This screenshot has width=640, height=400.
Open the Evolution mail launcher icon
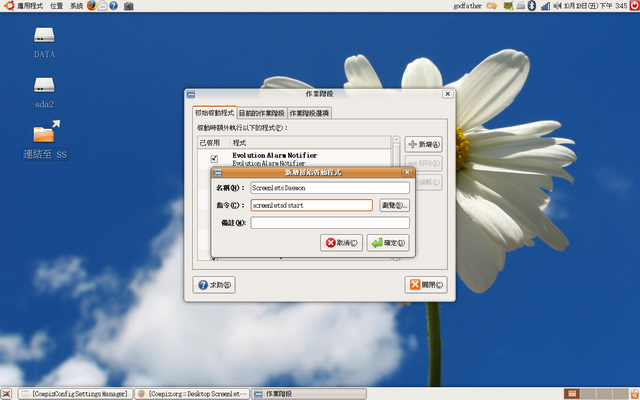point(102,6)
